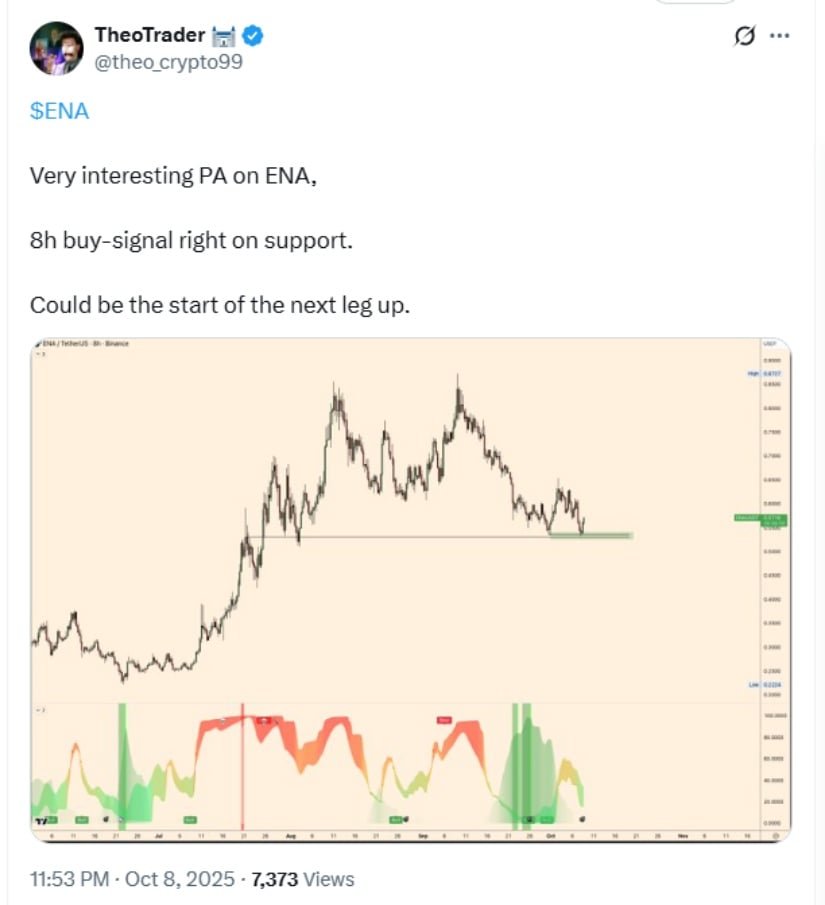Click the blue verified badge beside TheoTrader

coord(250,34)
